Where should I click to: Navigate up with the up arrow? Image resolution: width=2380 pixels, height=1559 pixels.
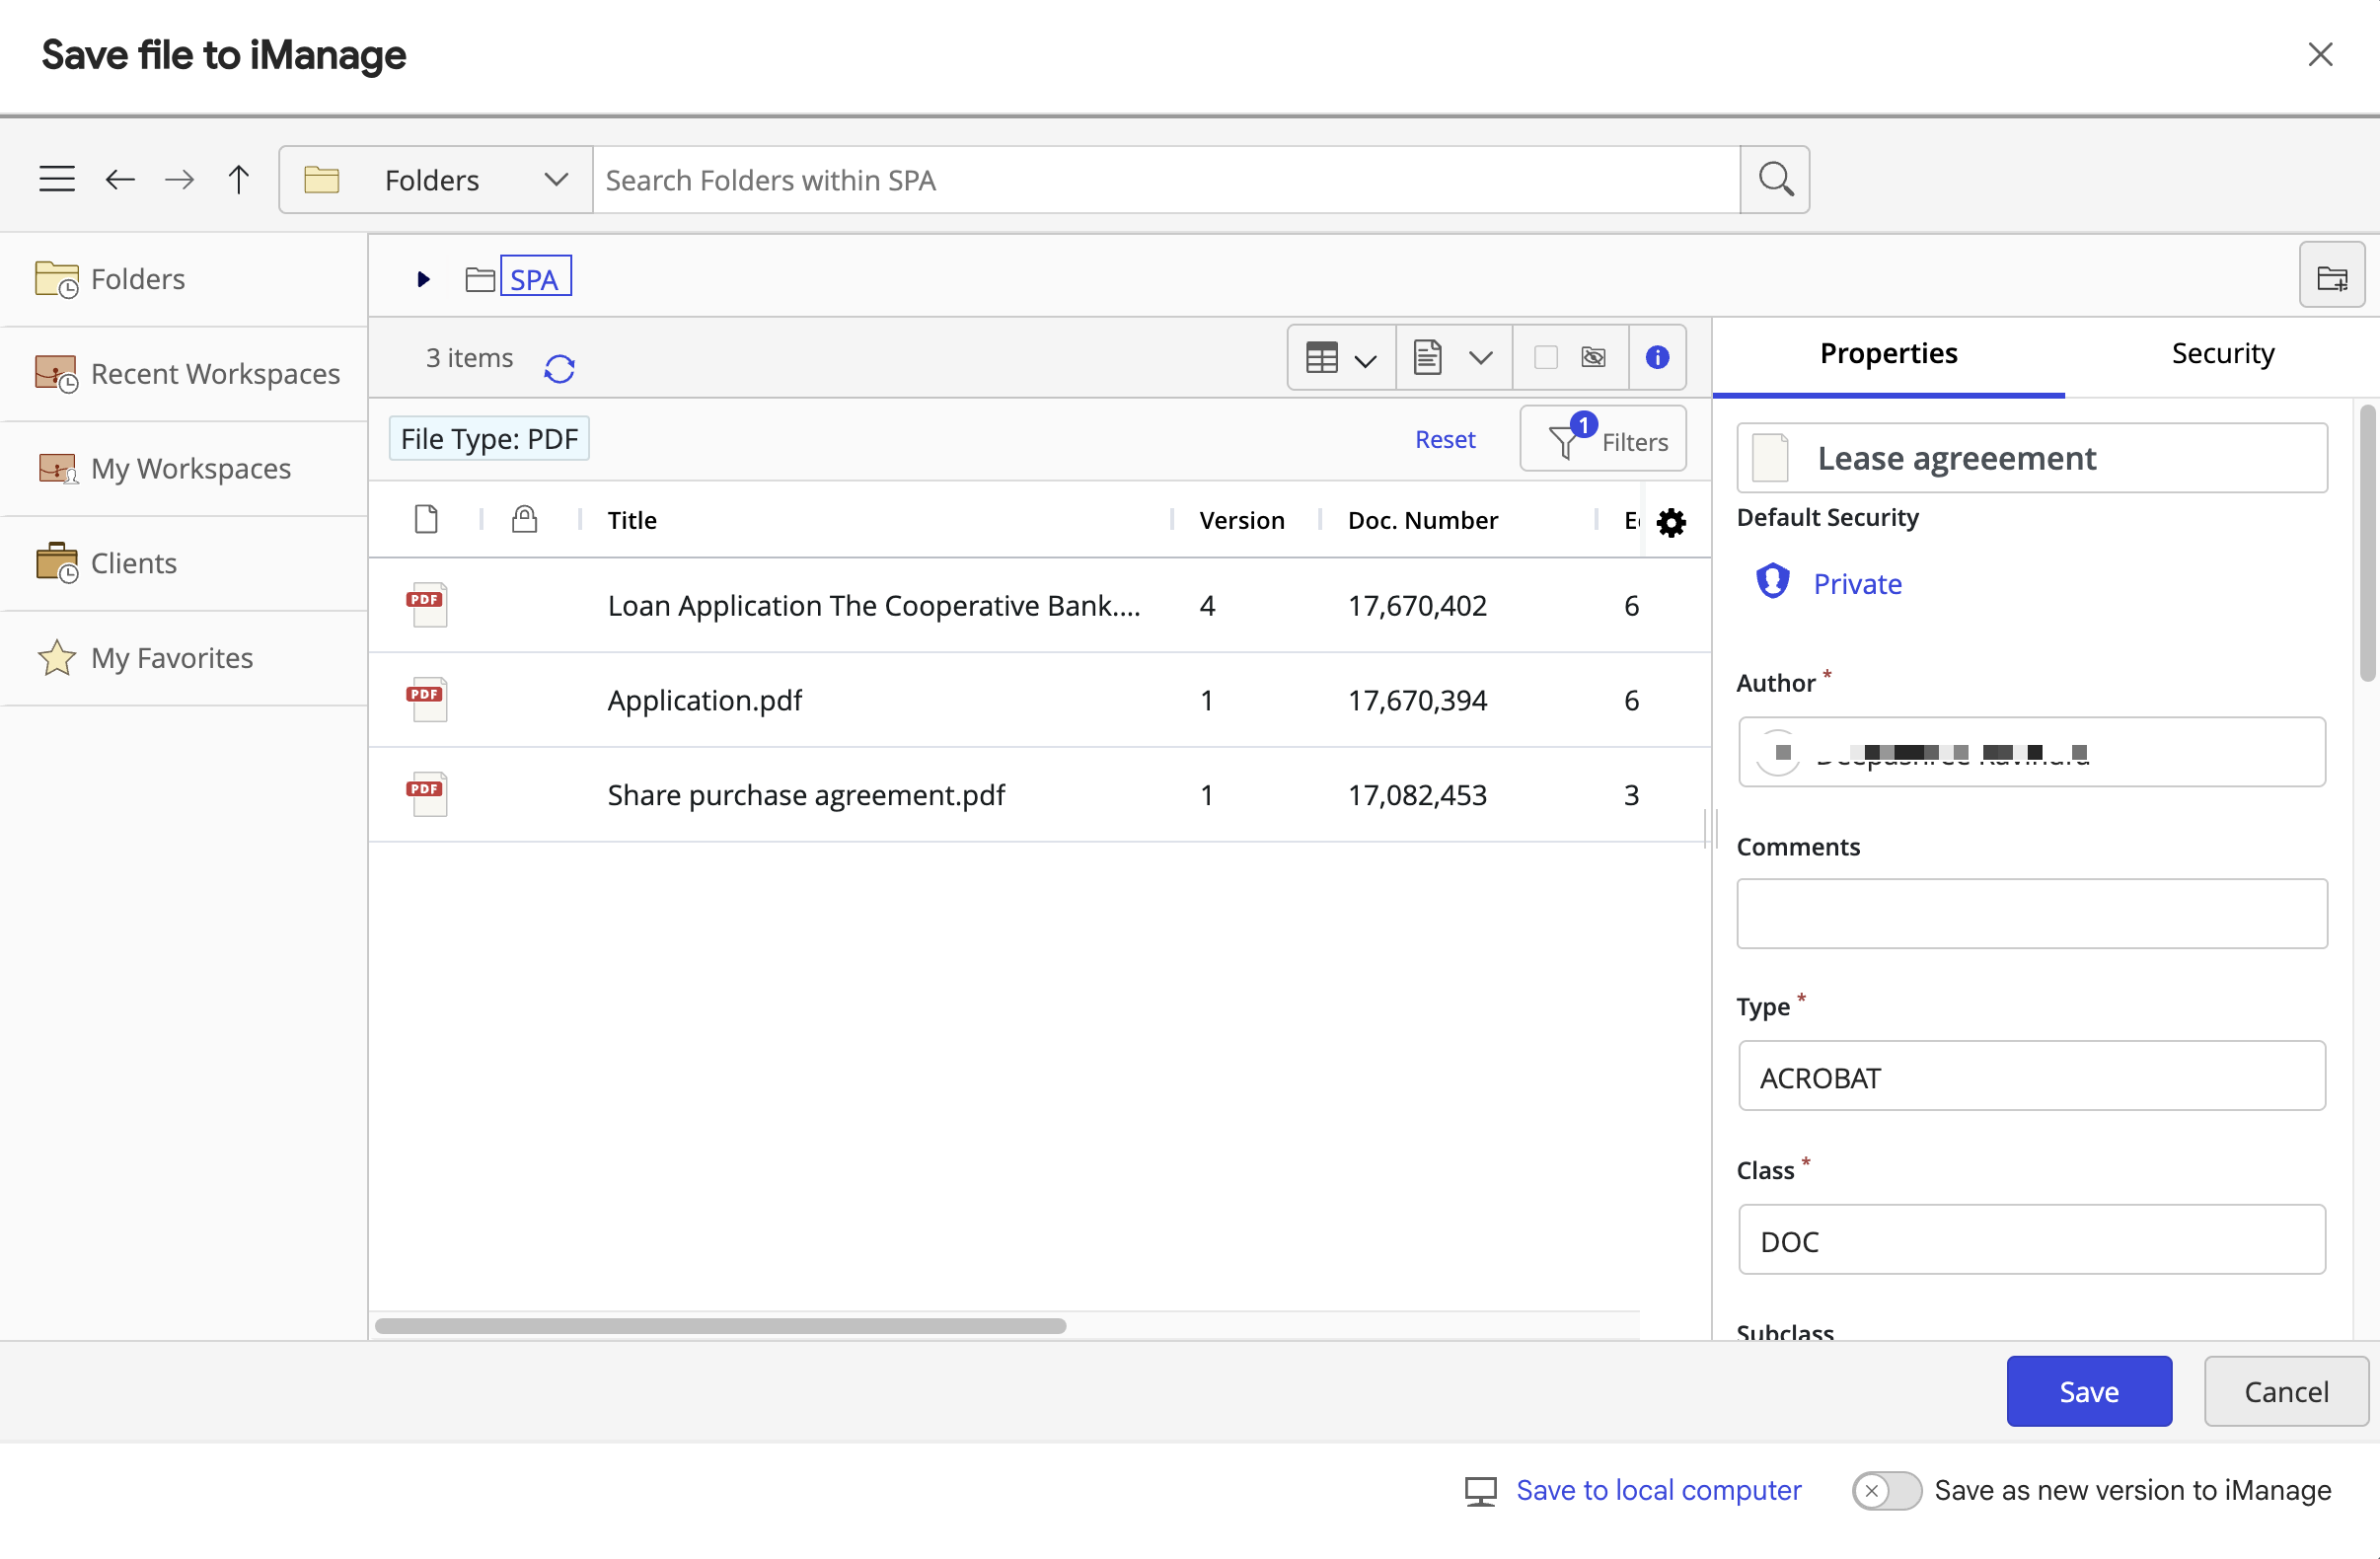[238, 179]
